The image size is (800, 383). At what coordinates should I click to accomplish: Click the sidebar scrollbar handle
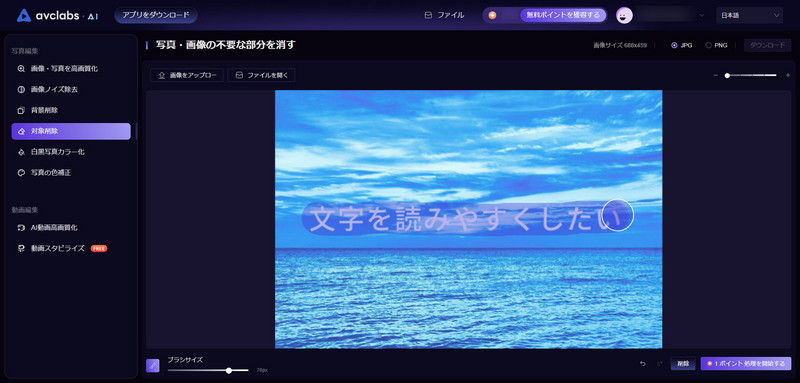136,131
